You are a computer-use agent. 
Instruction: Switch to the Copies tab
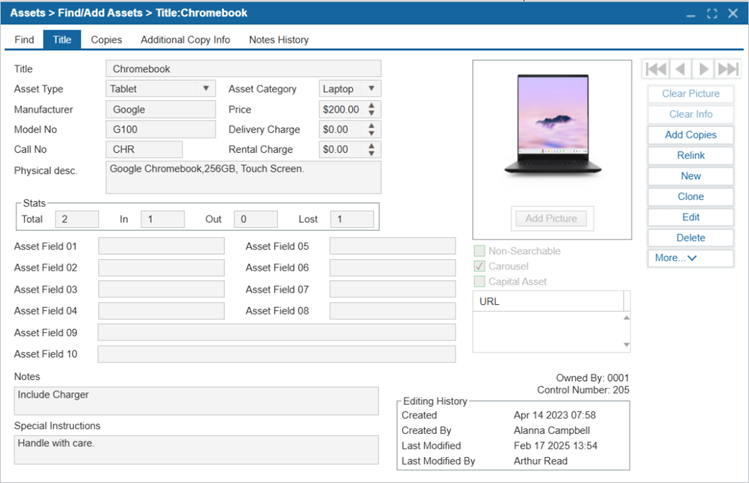[x=106, y=40]
